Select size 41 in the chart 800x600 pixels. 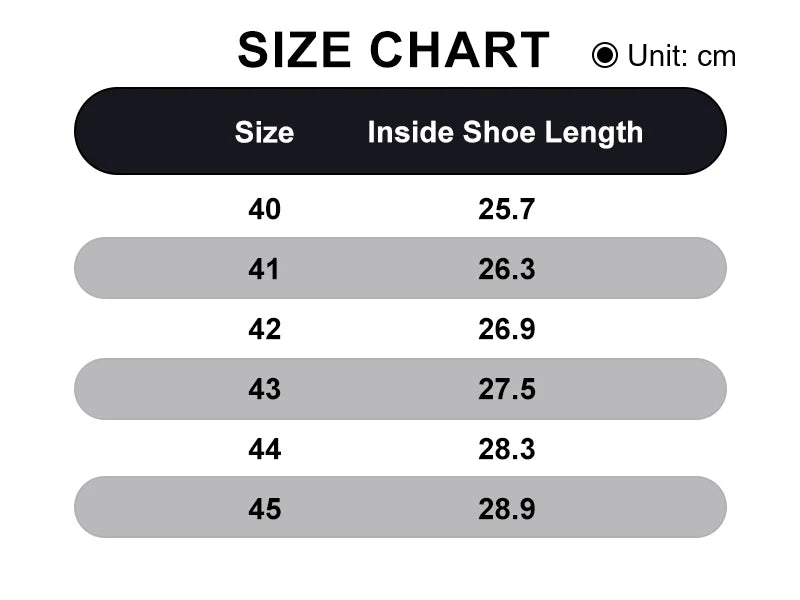point(264,269)
